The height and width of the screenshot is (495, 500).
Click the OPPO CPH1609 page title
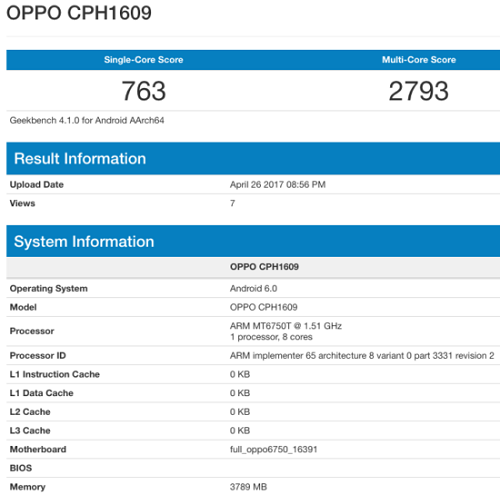[79, 13]
